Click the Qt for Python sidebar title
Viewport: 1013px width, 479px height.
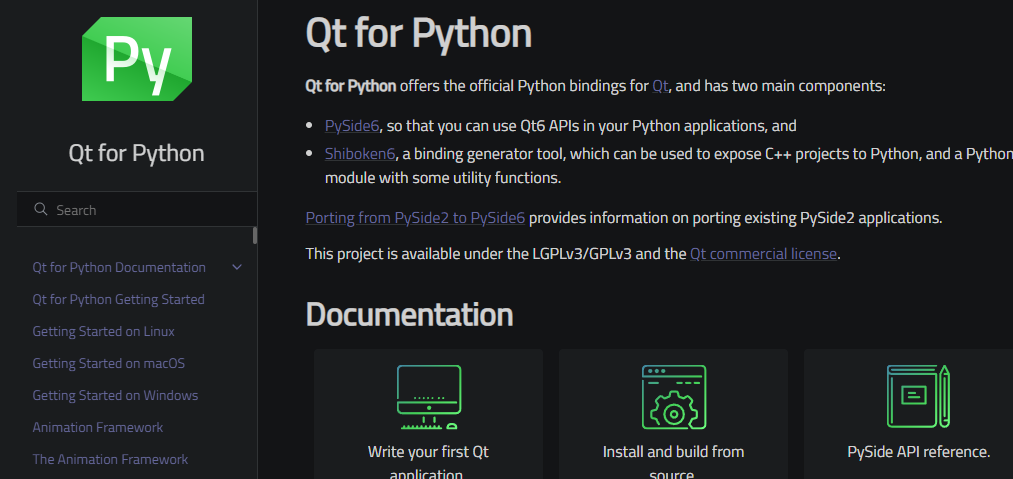point(136,153)
